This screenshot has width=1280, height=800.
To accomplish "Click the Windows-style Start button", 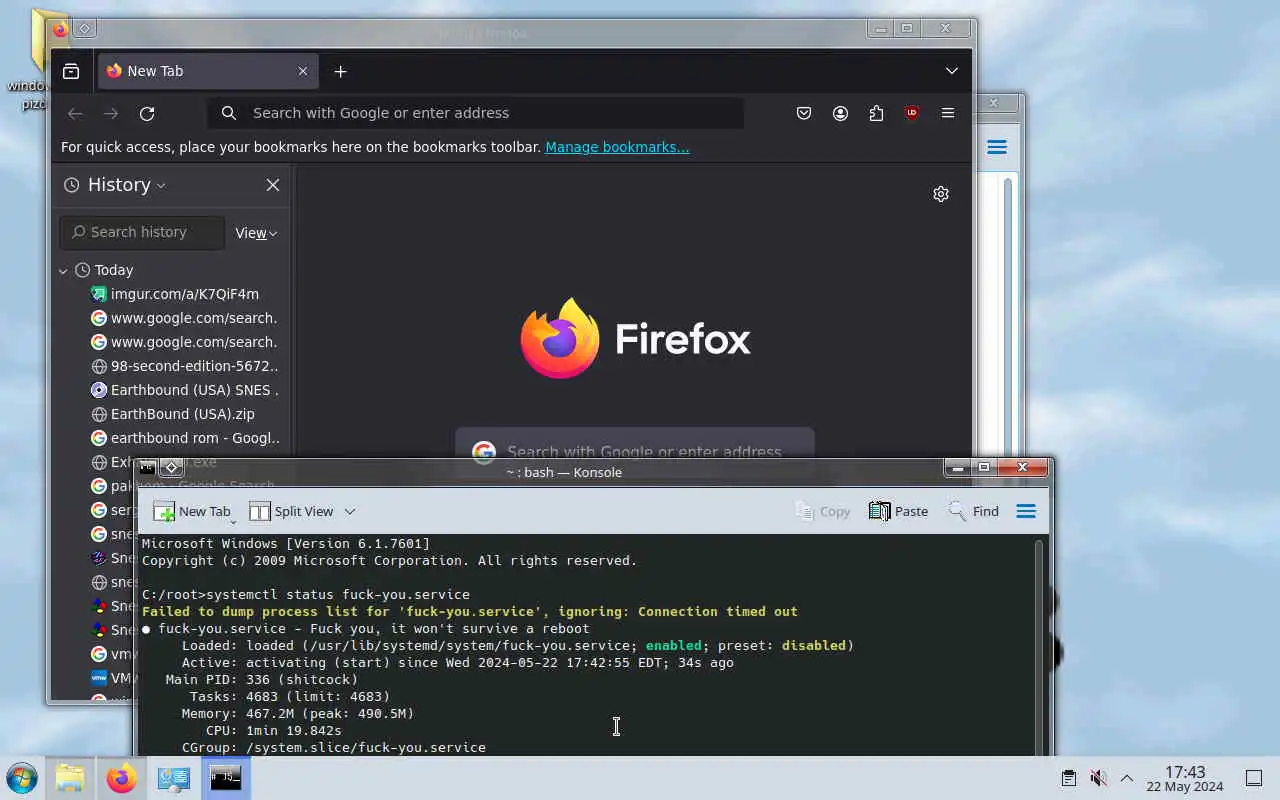I will [21, 778].
